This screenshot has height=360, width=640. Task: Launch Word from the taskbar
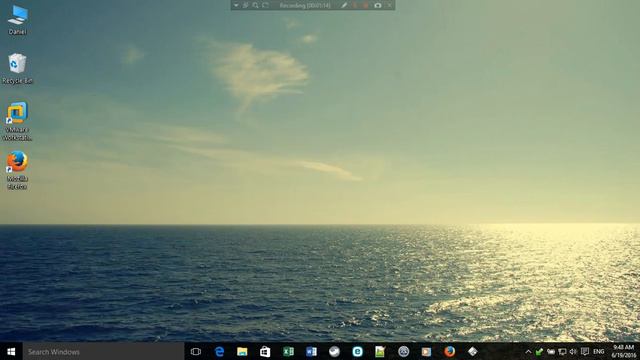(x=311, y=351)
